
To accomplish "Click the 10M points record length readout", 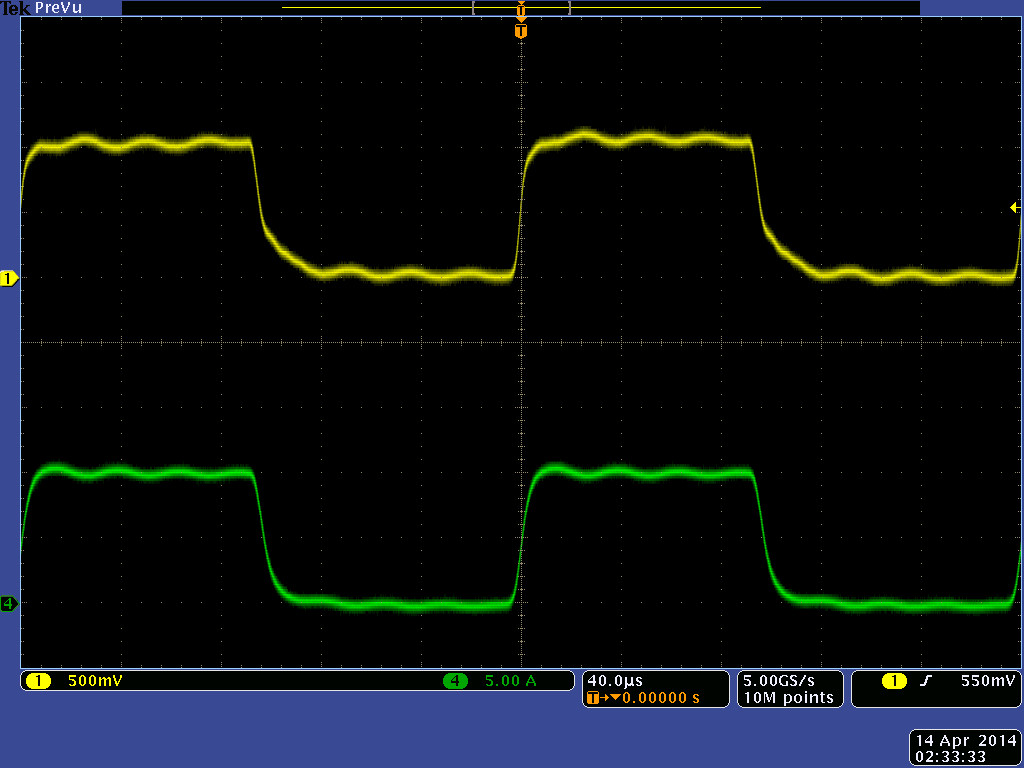I will click(788, 698).
